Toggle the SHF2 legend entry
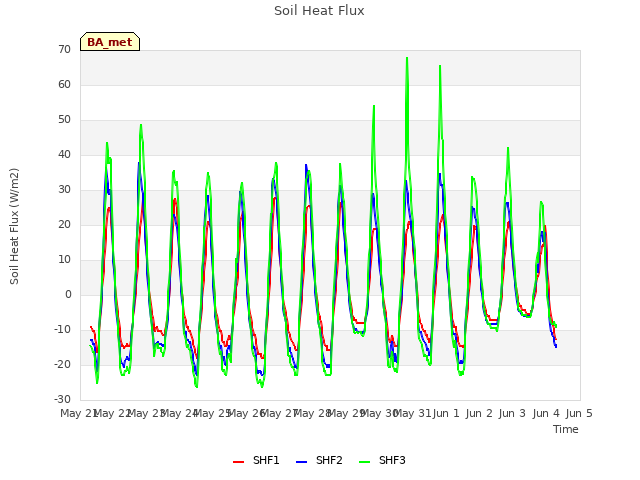The width and height of the screenshot is (640, 480). [319, 460]
